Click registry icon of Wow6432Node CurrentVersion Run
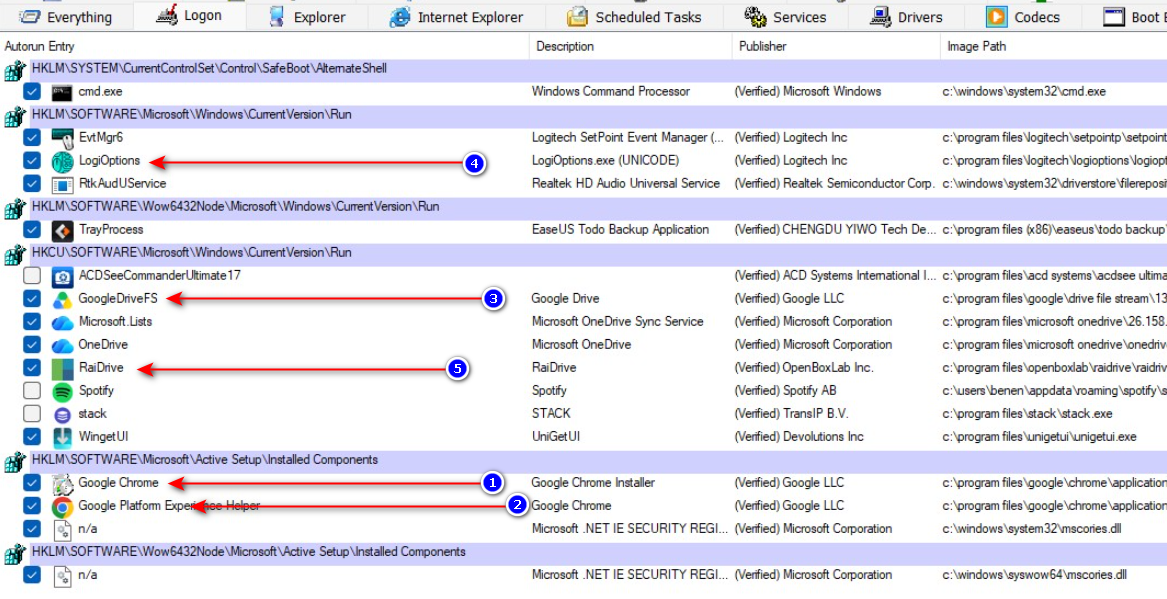The height and width of the screenshot is (599, 1167). (x=15, y=209)
